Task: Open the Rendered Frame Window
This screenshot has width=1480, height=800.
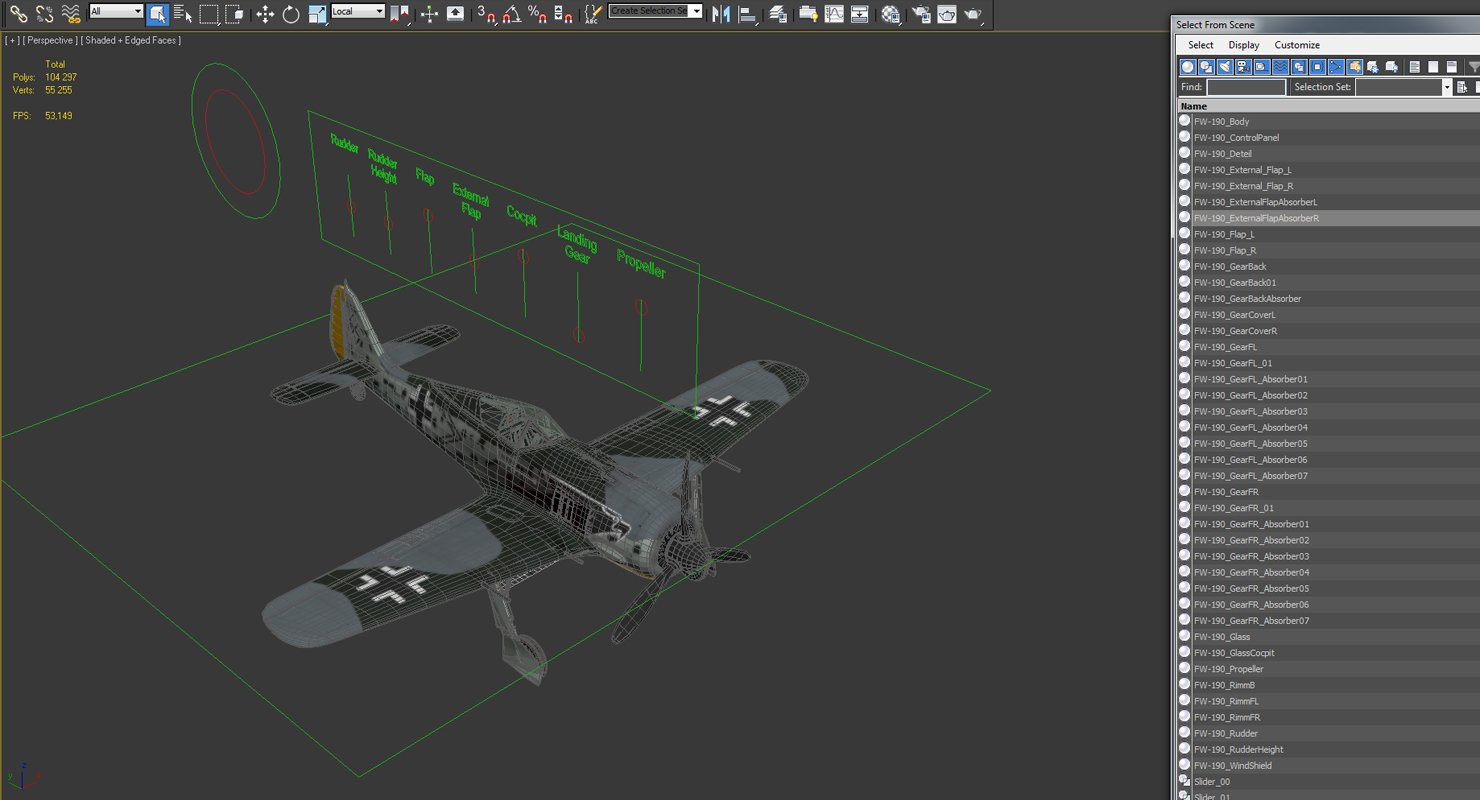Action: [946, 14]
